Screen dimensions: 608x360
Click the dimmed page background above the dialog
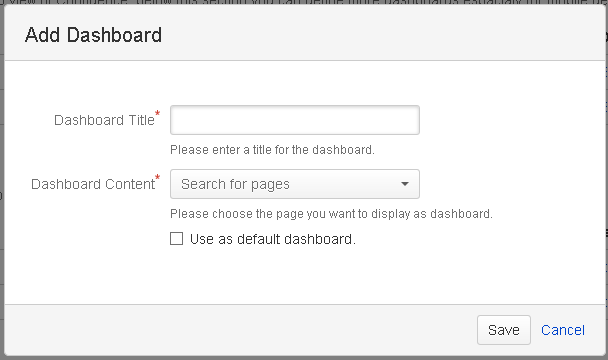pos(304,2)
